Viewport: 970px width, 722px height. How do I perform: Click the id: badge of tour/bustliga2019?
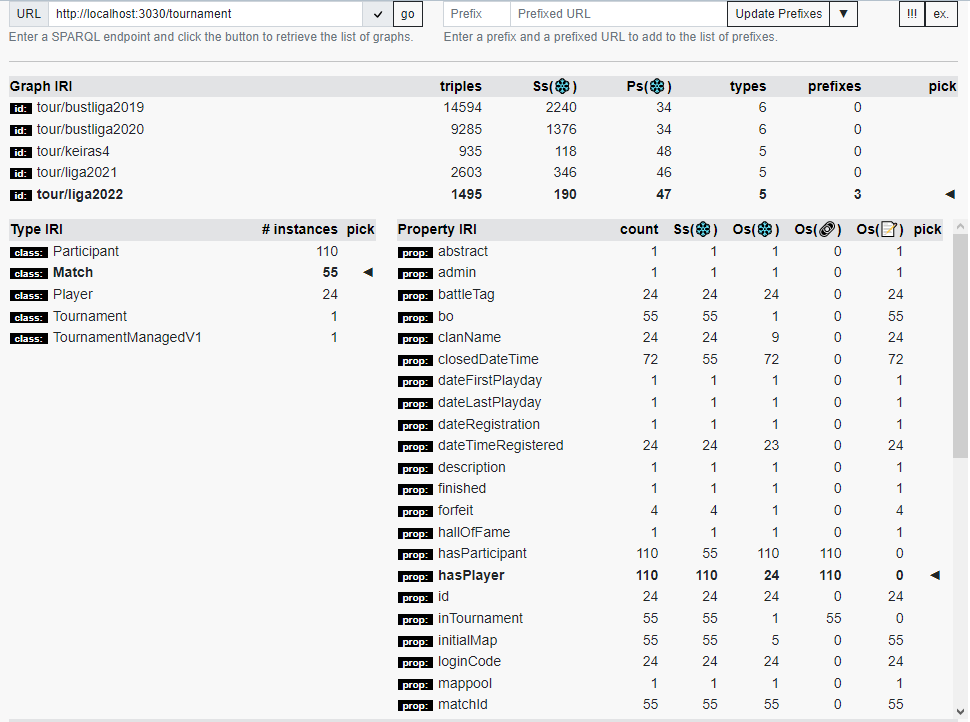click(20, 109)
